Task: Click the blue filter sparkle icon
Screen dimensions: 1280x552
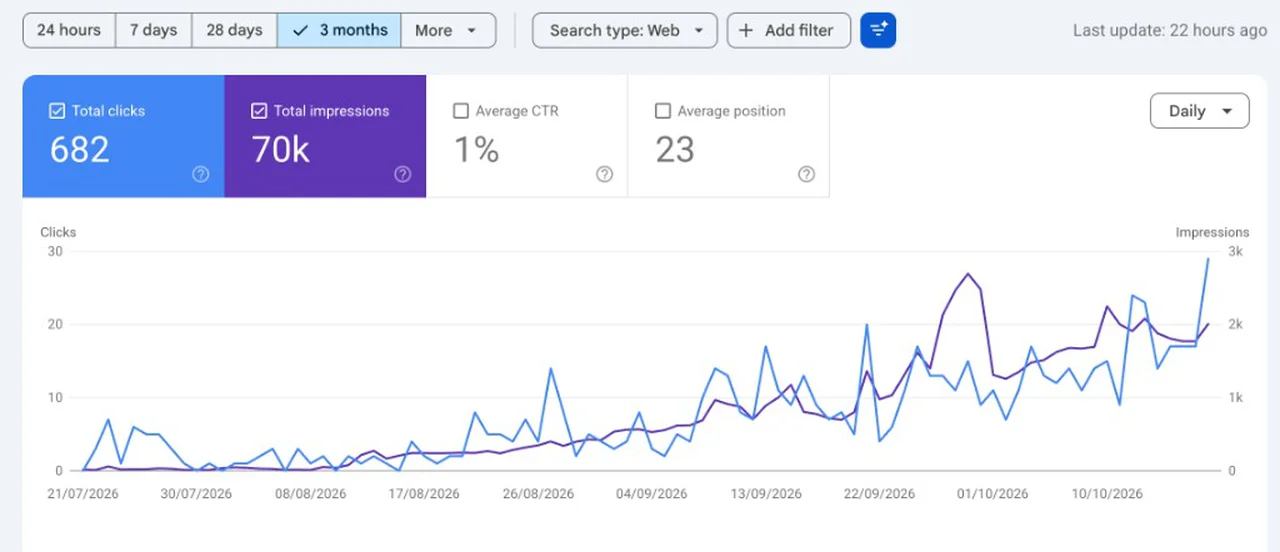Action: point(878,30)
